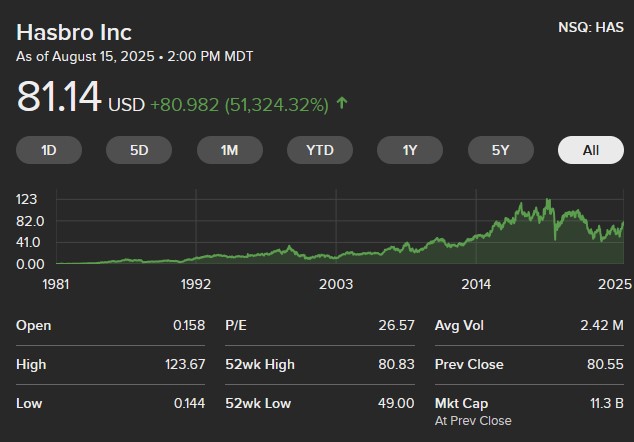Select the YTD range button
Viewport: 634px width, 442px height.
pos(320,150)
